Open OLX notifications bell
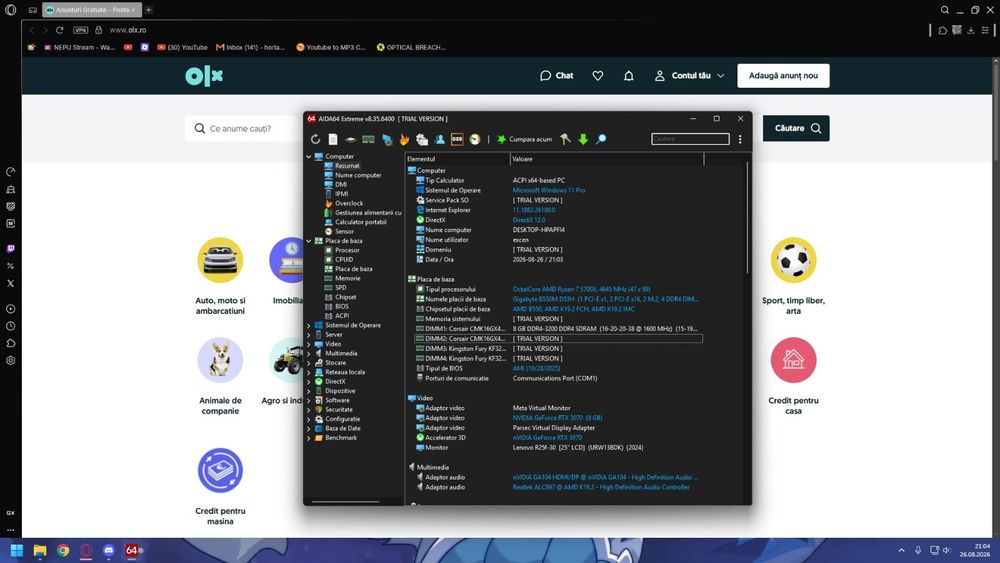Viewport: 1000px width, 563px height. coord(628,76)
